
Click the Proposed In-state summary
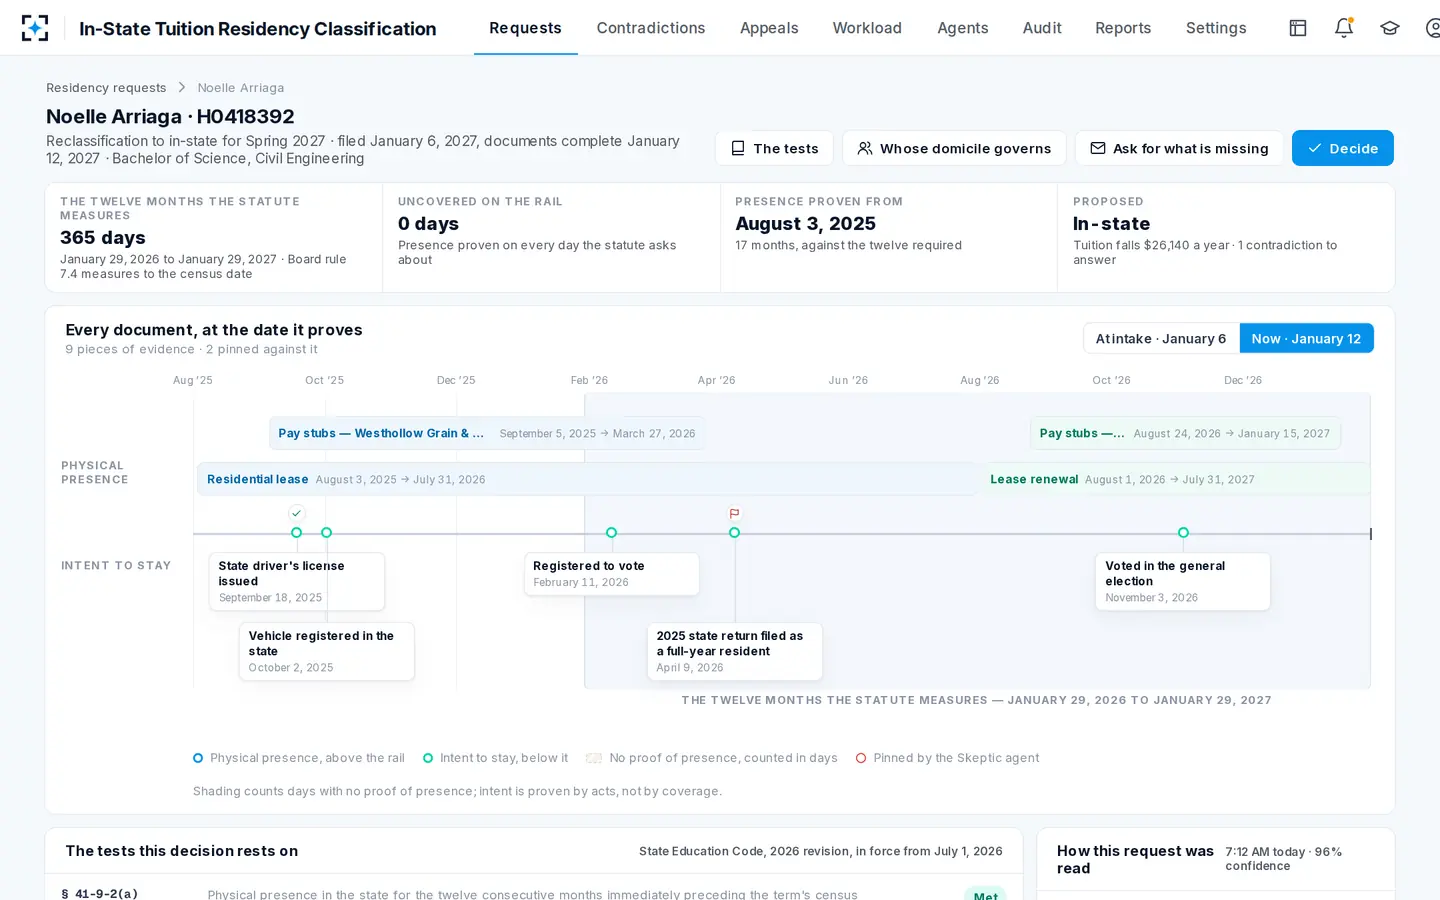click(1225, 237)
